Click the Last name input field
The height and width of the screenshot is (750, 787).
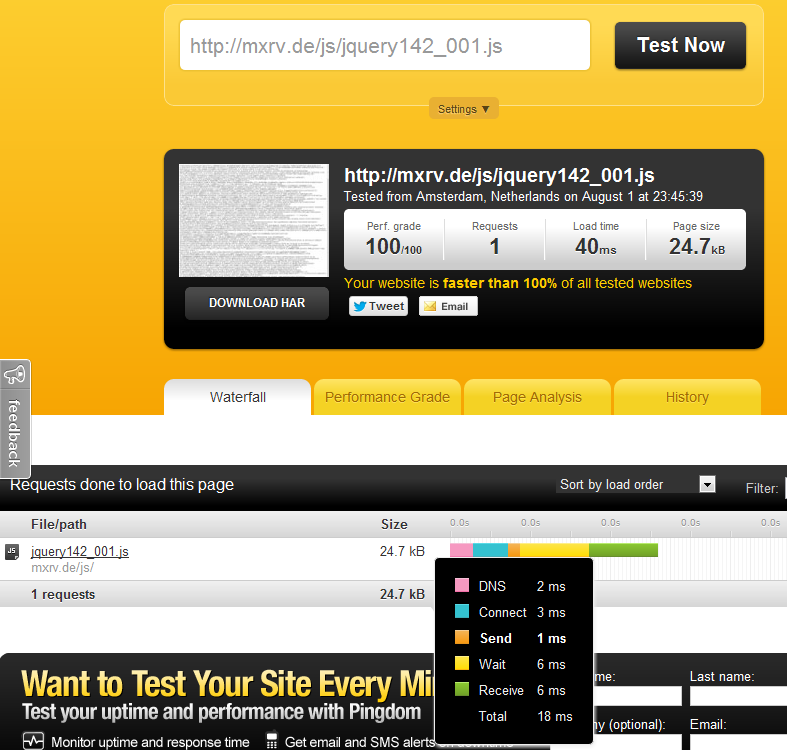coord(738,696)
